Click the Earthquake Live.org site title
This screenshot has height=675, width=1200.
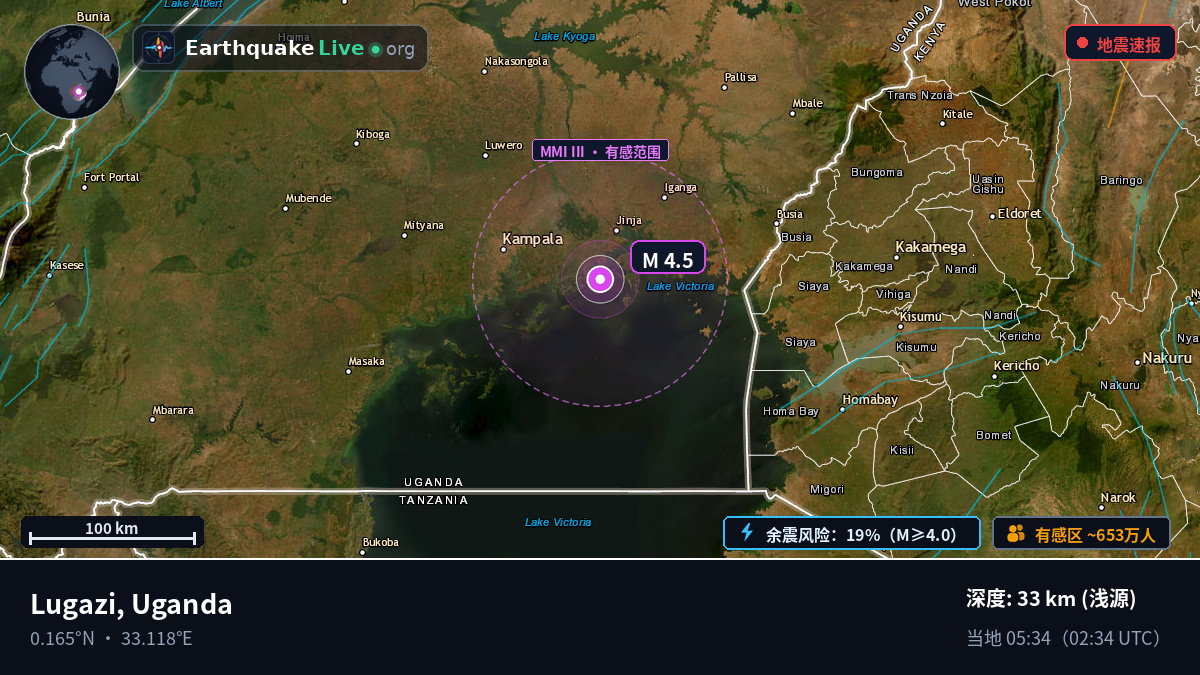click(x=299, y=48)
